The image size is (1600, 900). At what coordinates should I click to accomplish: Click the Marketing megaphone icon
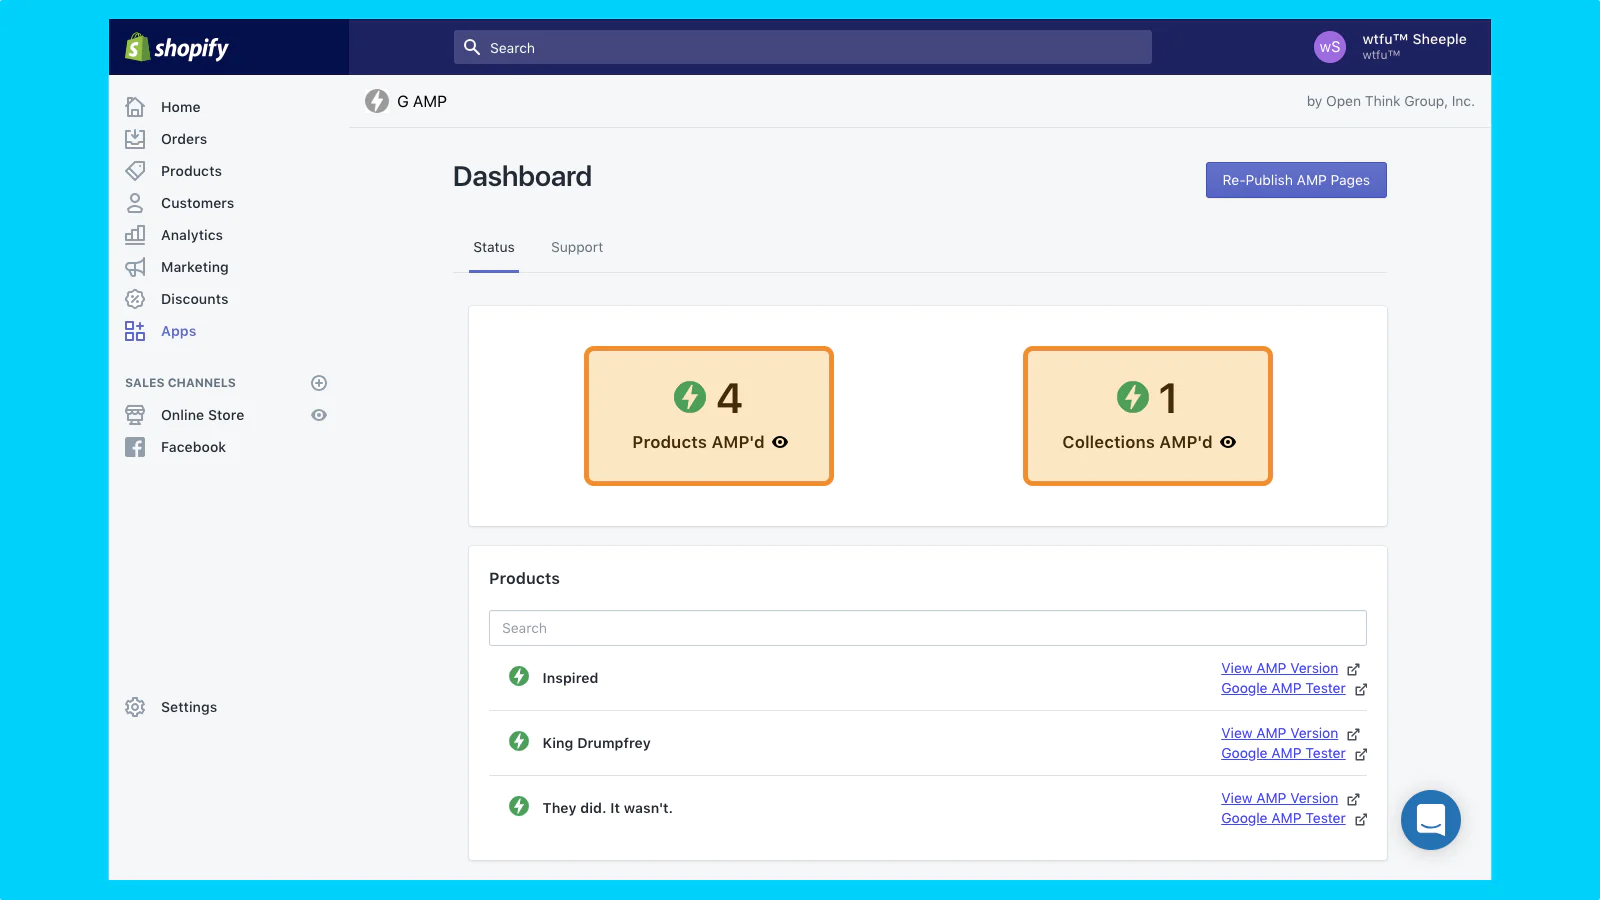pyautogui.click(x=135, y=267)
